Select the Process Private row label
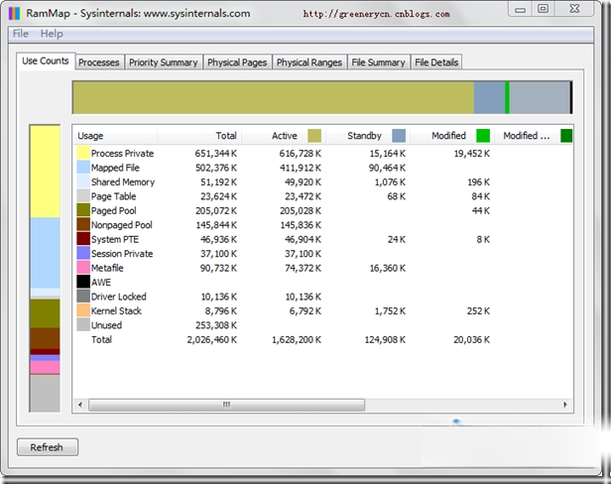The height and width of the screenshot is (484, 611). coord(122,154)
